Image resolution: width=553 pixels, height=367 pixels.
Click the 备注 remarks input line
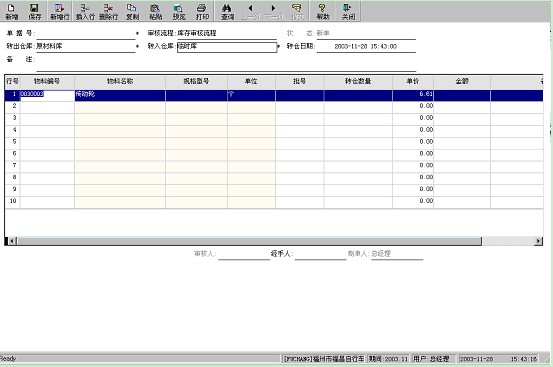226,65
